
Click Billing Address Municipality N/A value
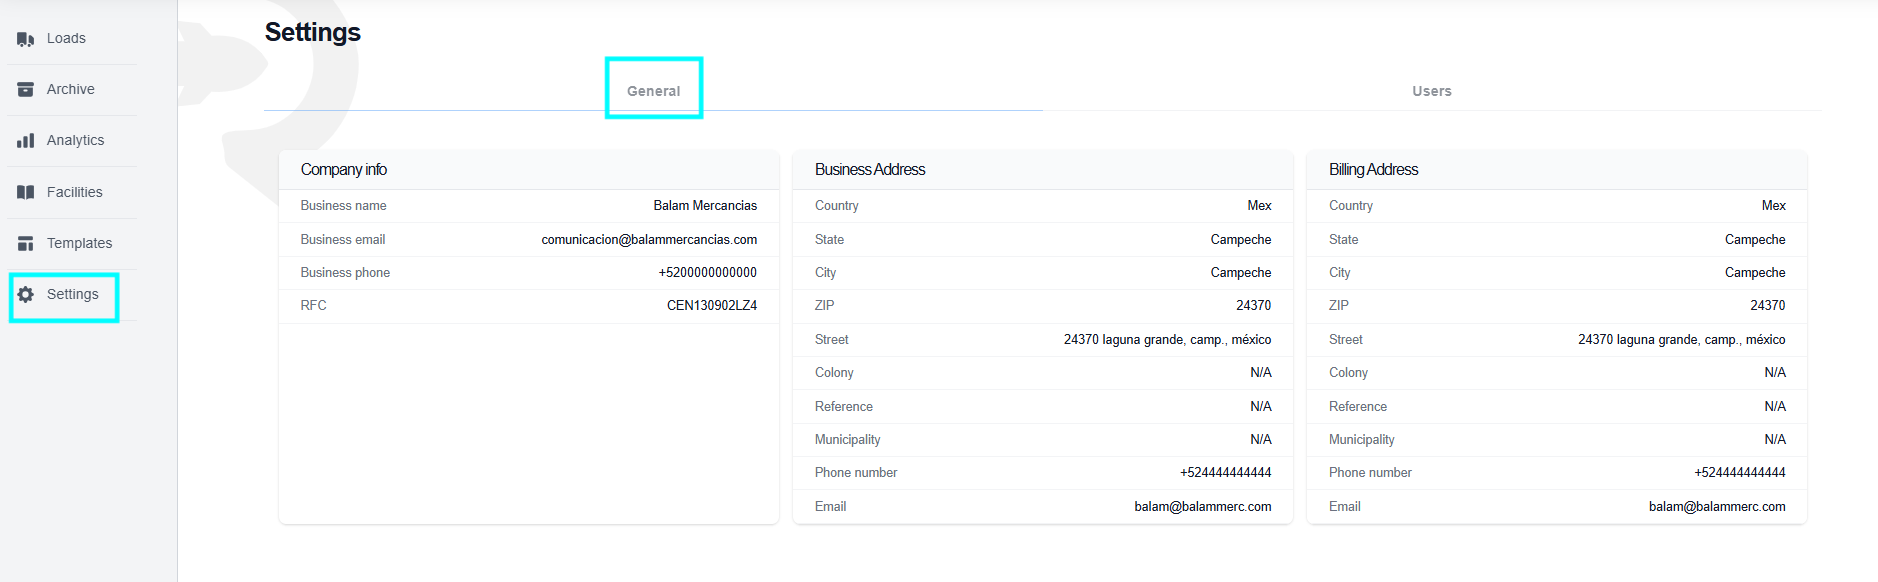coord(1774,440)
